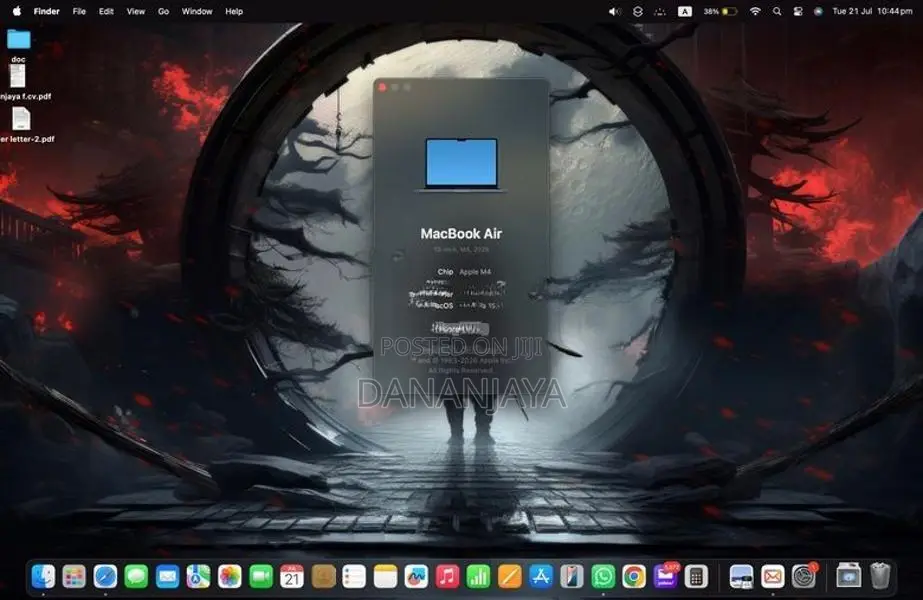
Task: Click the MacBook Air laptop image
Action: pos(461,165)
